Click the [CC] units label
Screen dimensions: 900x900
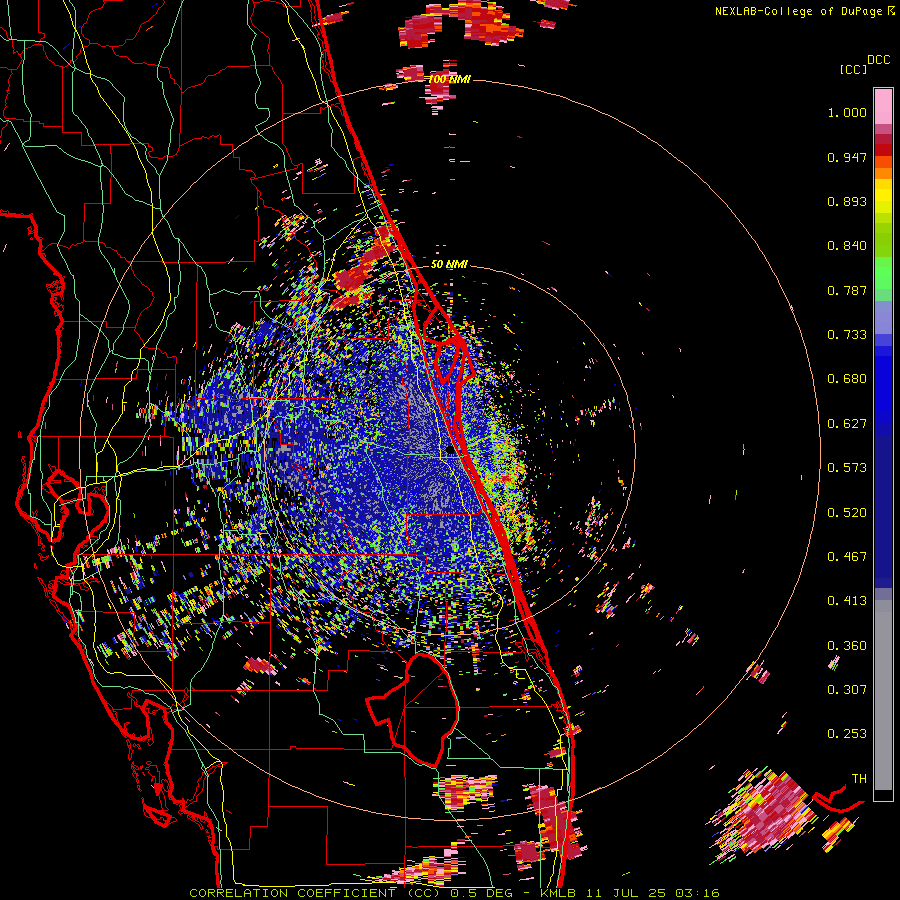click(x=854, y=69)
